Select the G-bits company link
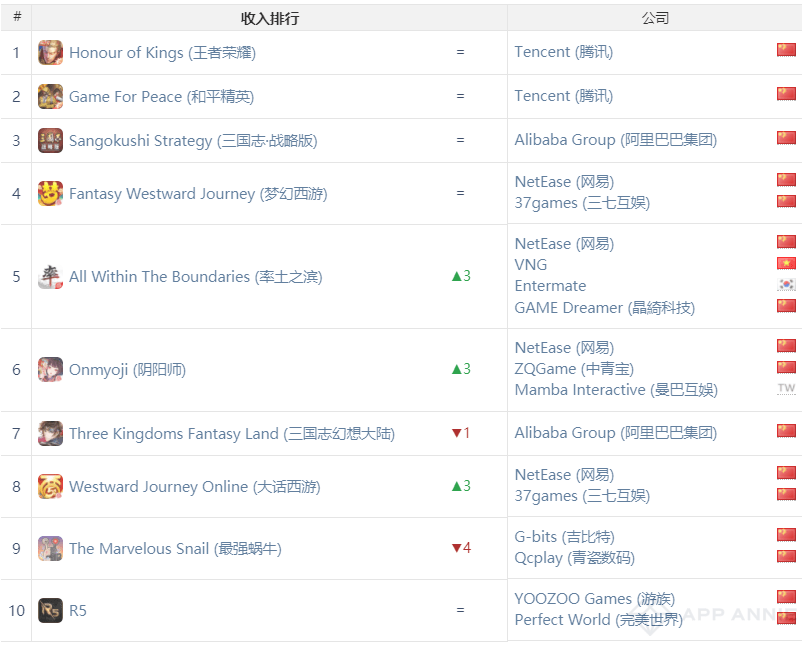Viewport: 804px width, 647px height. tap(564, 537)
